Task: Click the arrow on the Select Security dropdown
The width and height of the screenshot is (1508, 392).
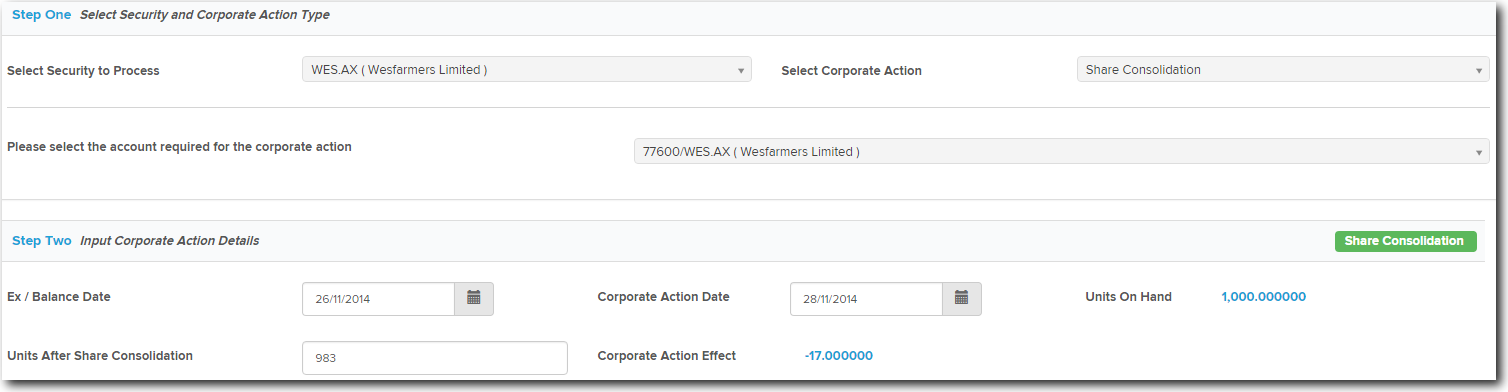Action: coord(740,71)
